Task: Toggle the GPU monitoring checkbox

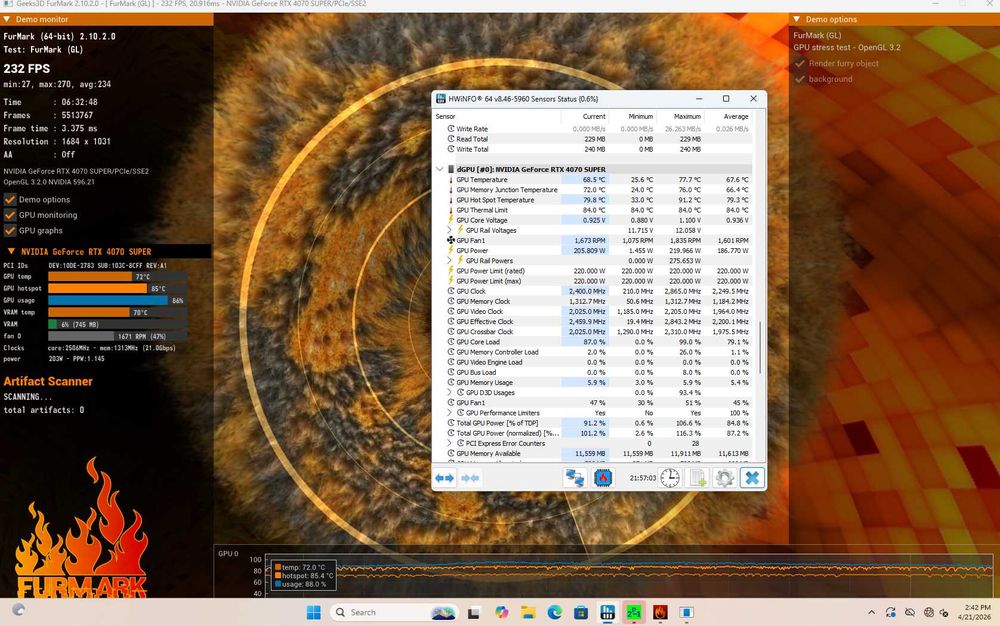Action: click(x=10, y=215)
